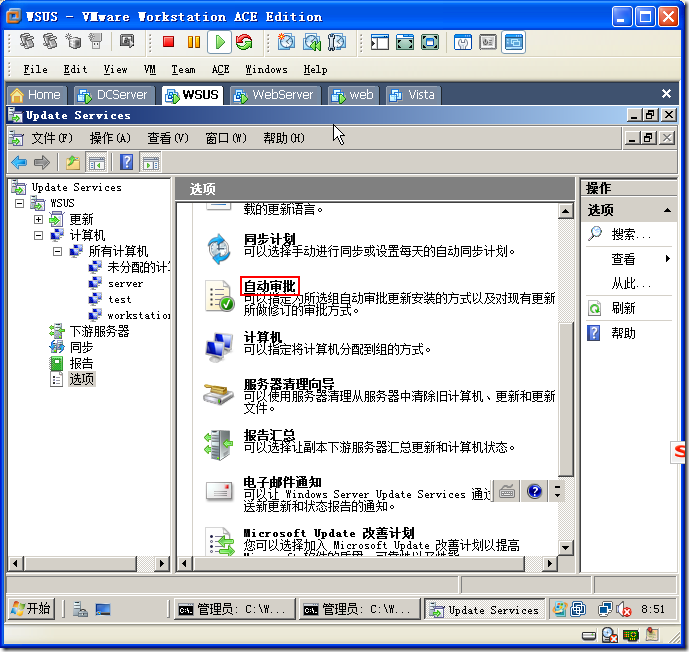Open the 服务器清理向导 option

click(289, 384)
